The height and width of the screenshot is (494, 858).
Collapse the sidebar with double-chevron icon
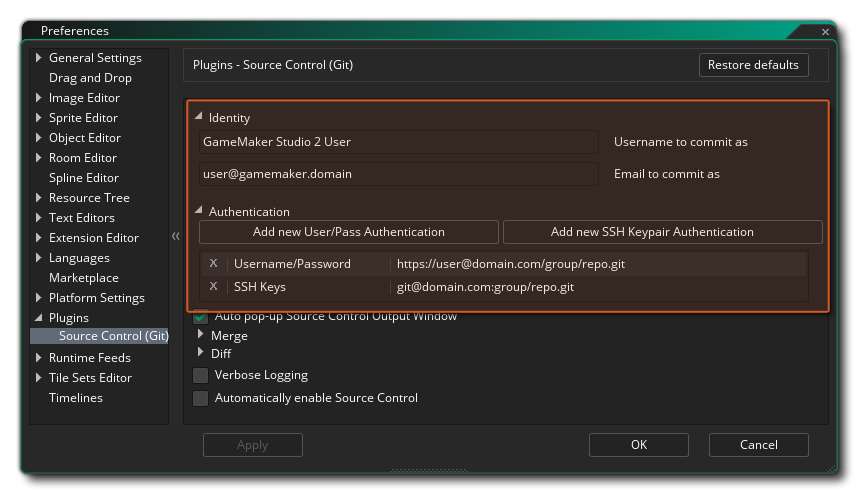point(176,236)
